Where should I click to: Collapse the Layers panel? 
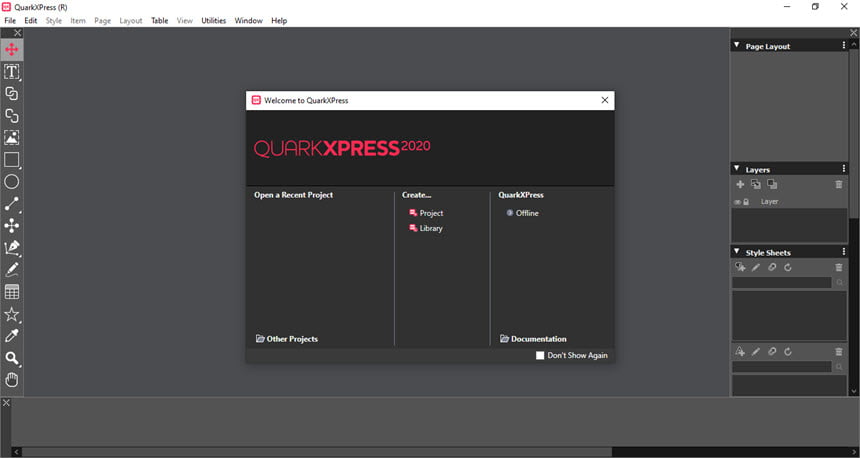[x=737, y=169]
